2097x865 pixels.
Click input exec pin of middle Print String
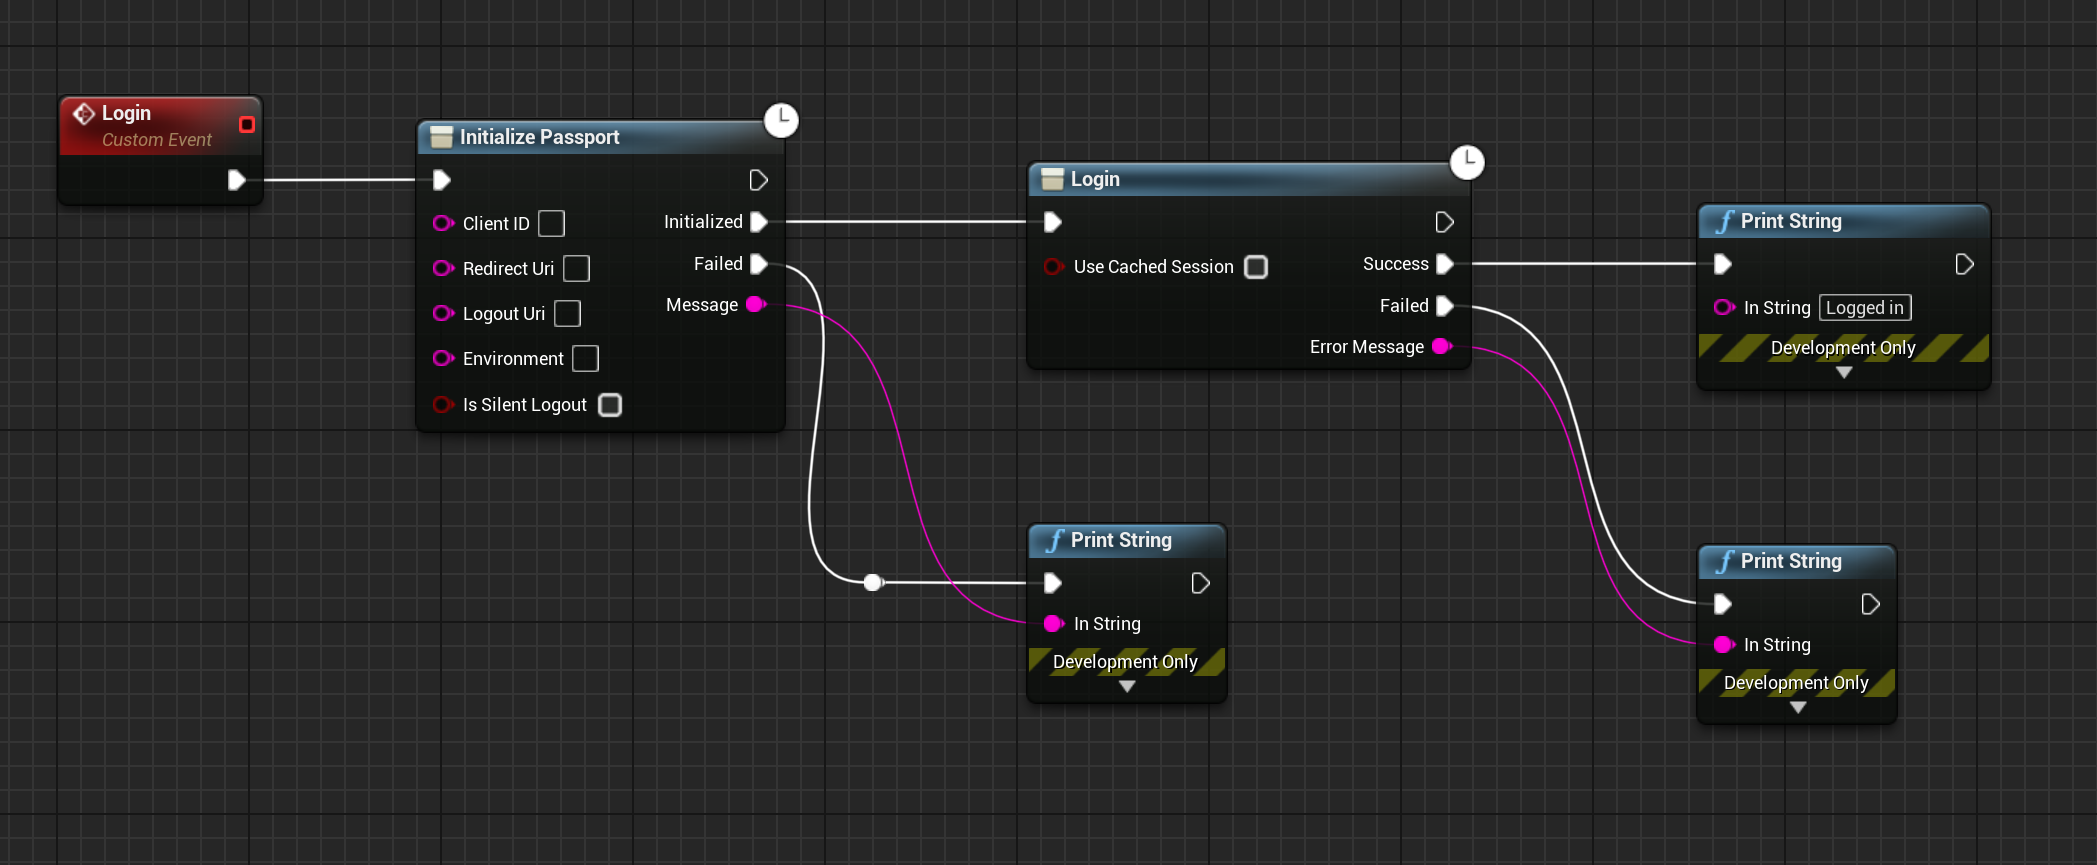1052,583
